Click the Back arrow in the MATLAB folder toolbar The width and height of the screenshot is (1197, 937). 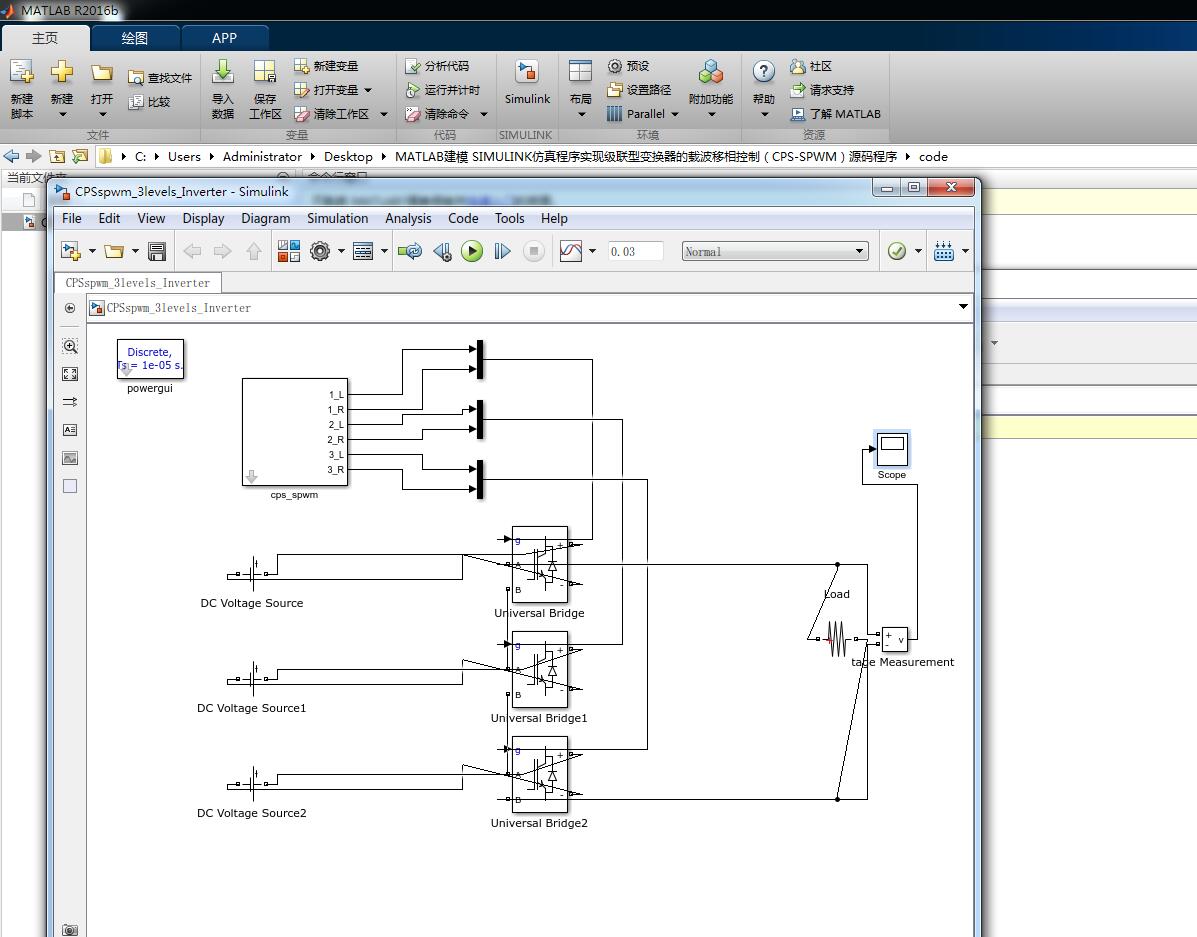(11, 157)
